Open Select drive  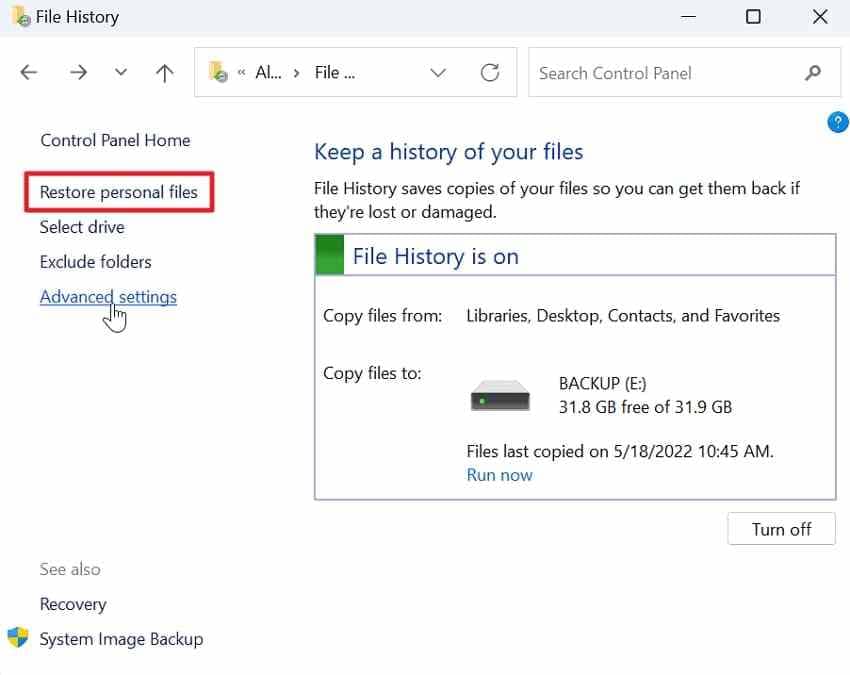click(x=82, y=227)
